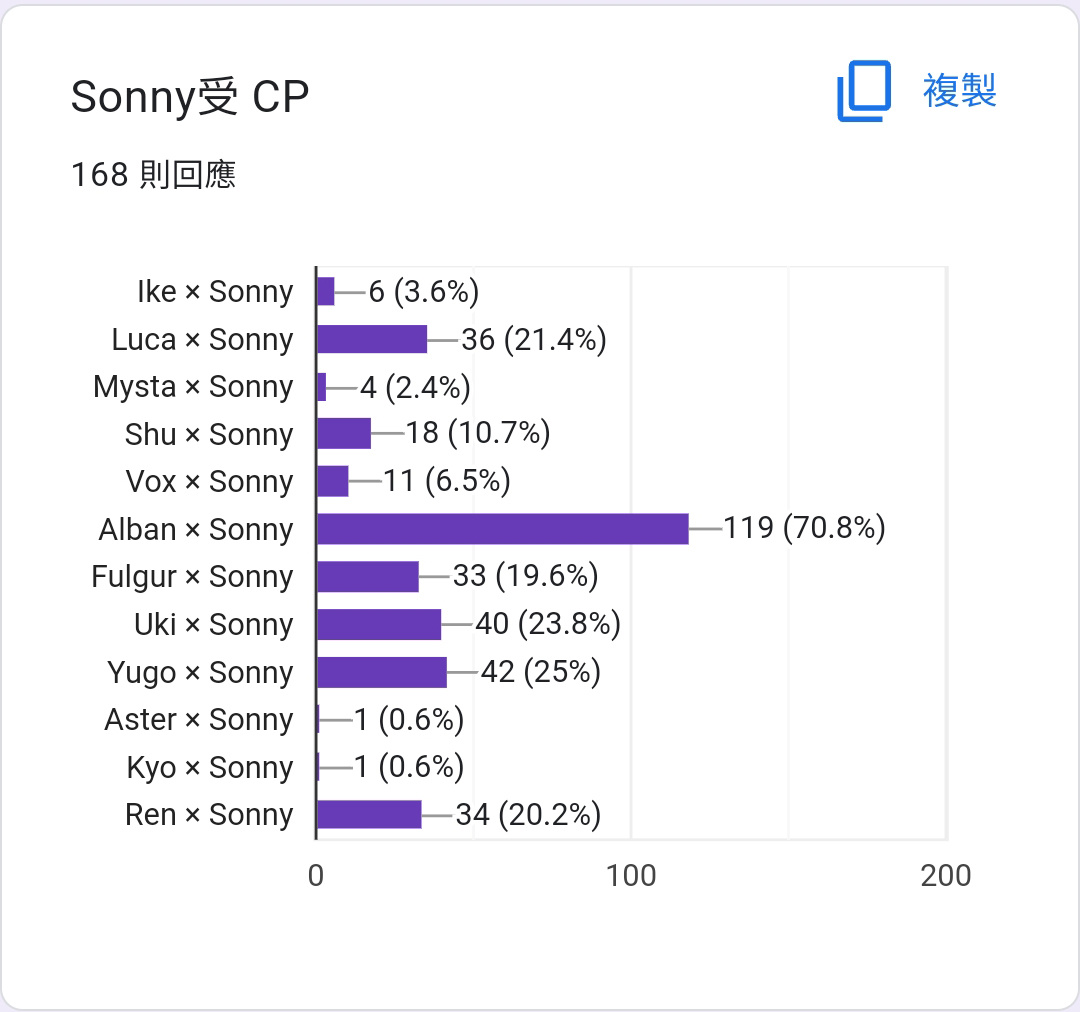
Task: Click the Yugo × Sonny bar
Action: (x=382, y=672)
